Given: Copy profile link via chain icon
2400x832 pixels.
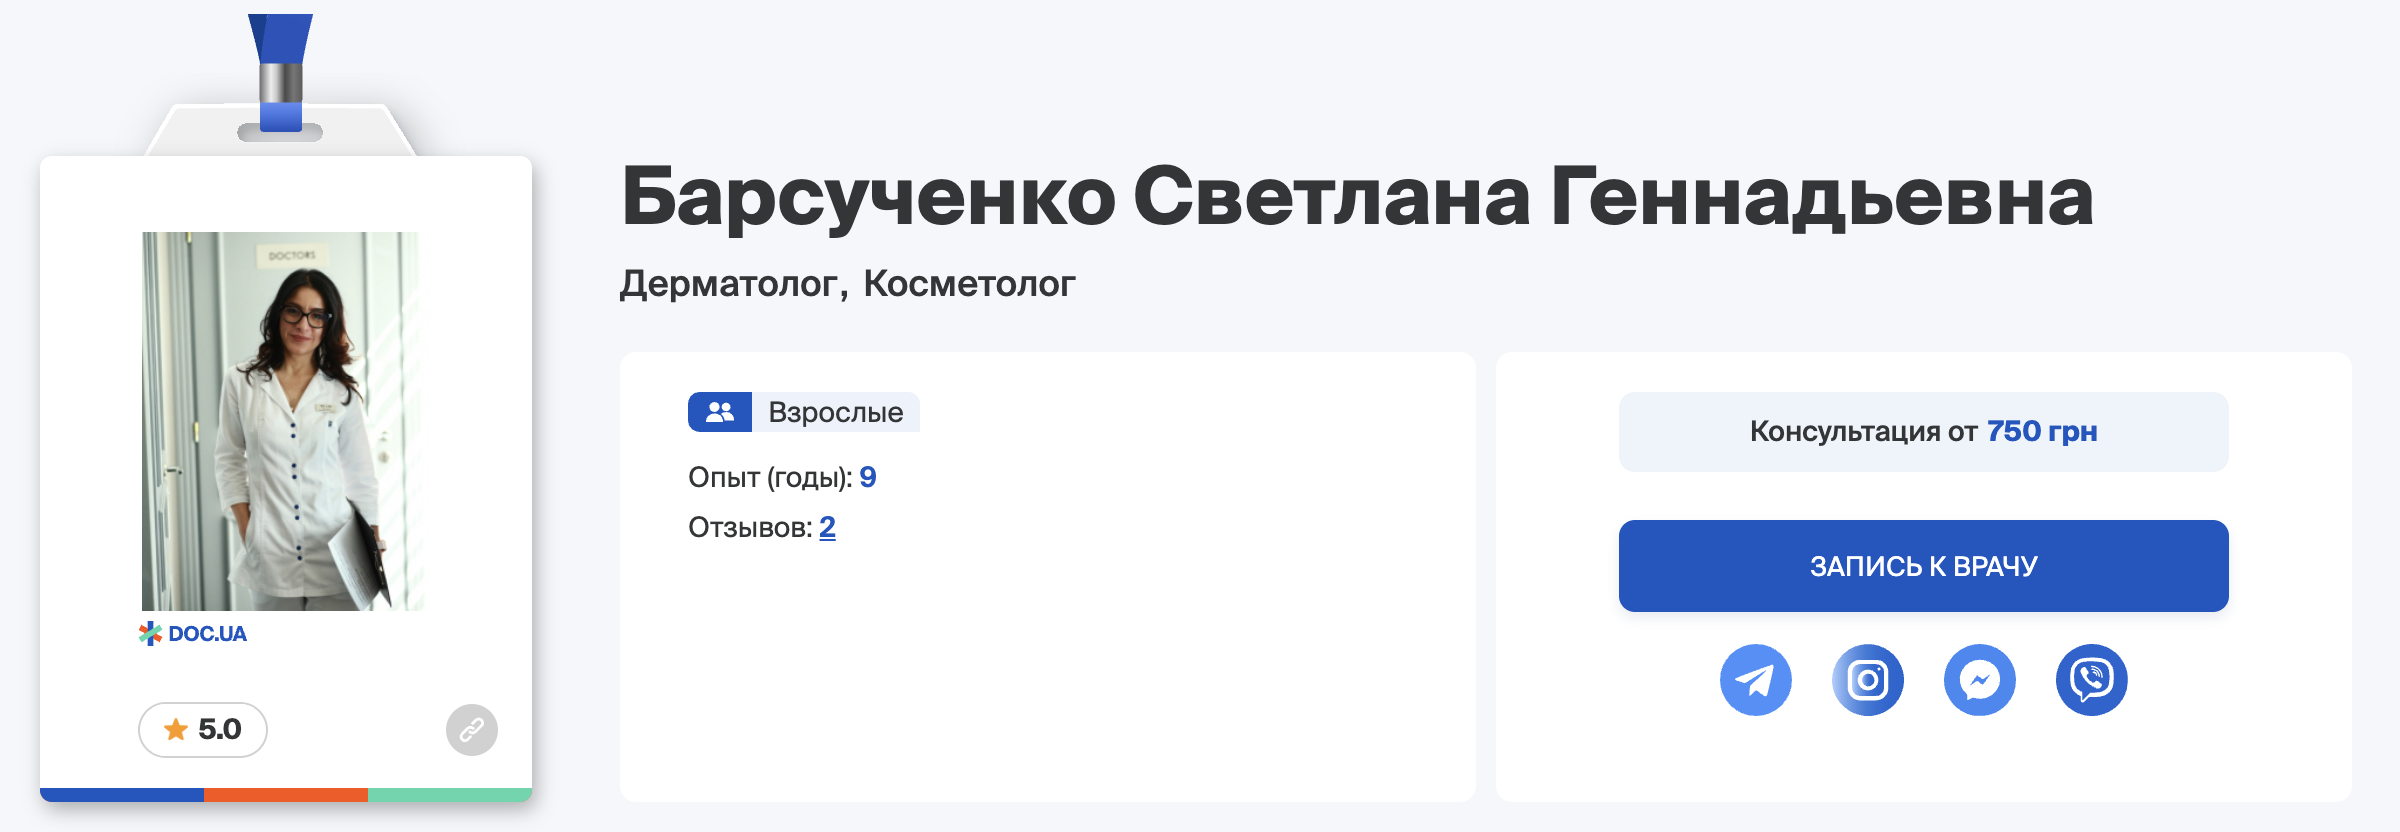Looking at the screenshot, I should (472, 730).
